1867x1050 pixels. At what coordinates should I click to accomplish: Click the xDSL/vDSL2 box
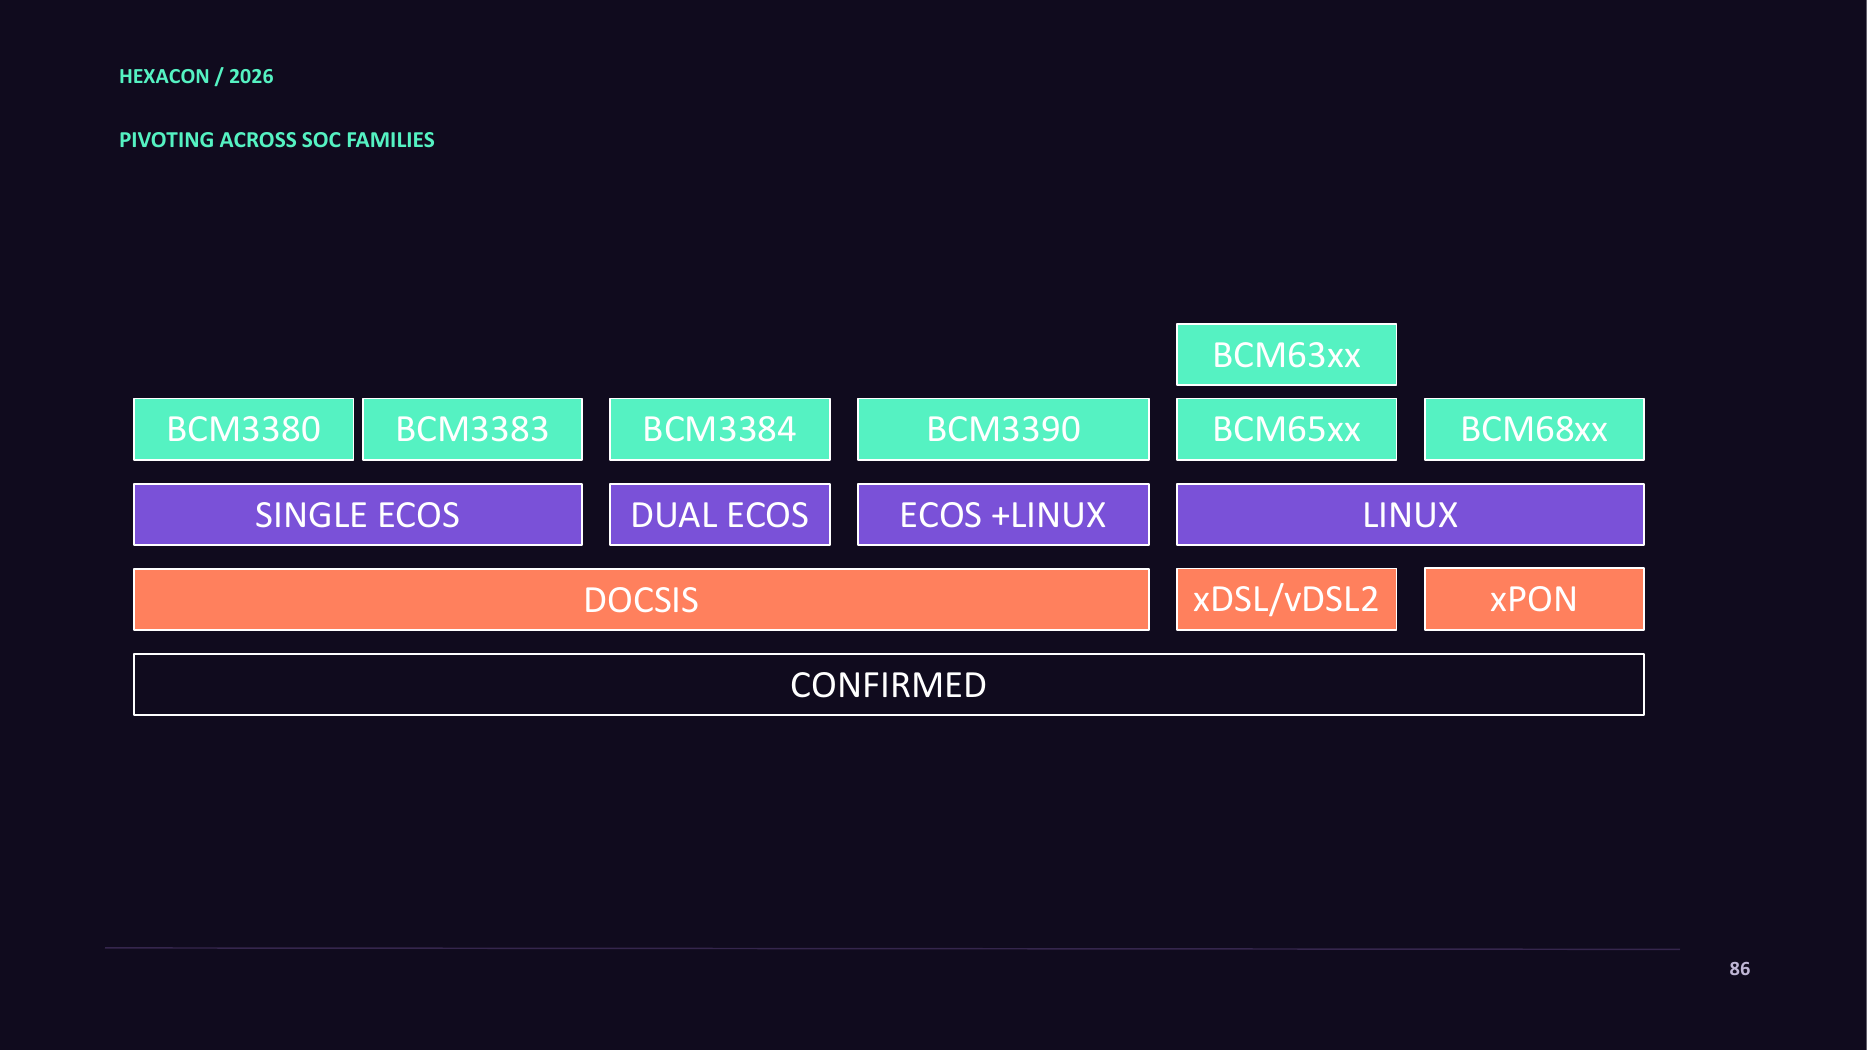pos(1286,599)
